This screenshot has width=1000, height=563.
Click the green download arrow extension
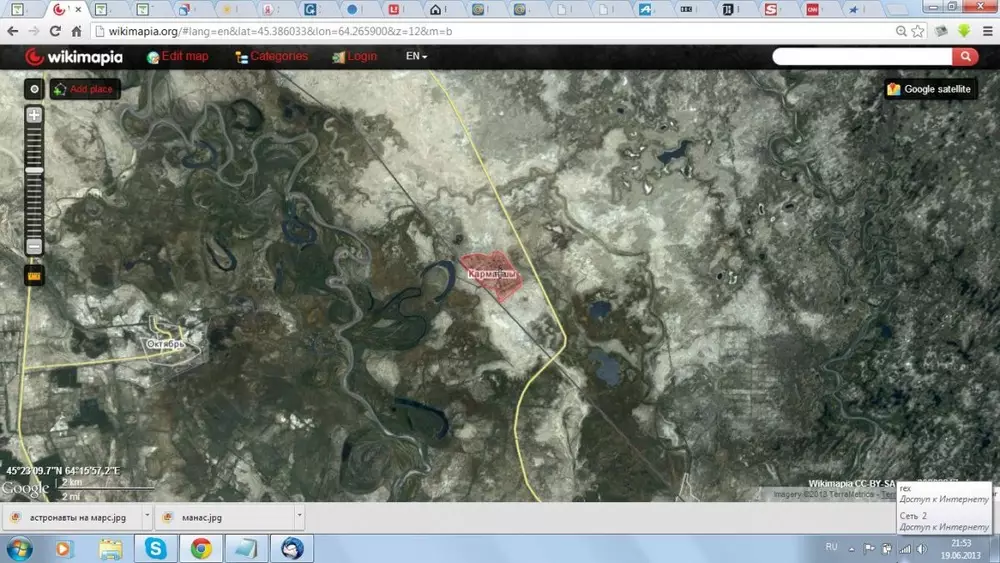pyautogui.click(x=963, y=32)
